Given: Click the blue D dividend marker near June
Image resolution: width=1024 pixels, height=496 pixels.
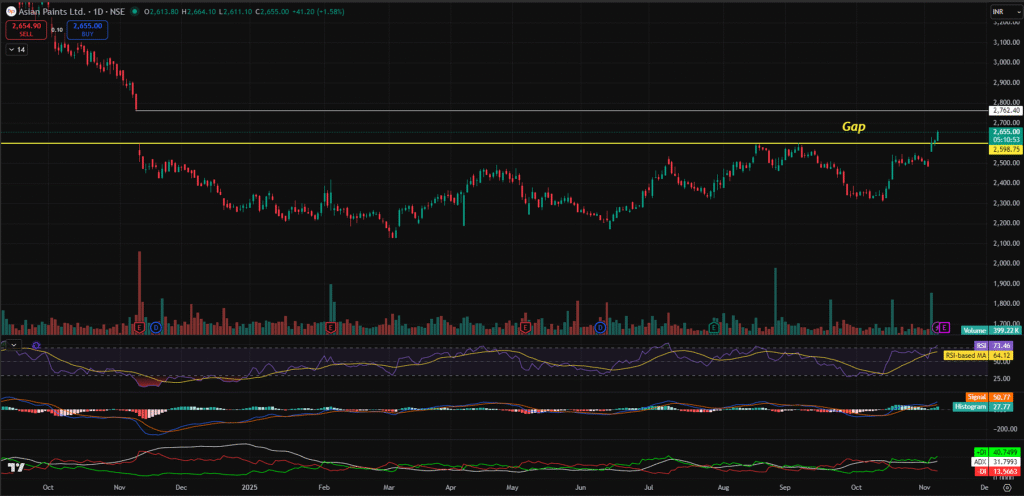Looking at the screenshot, I should (x=600, y=327).
